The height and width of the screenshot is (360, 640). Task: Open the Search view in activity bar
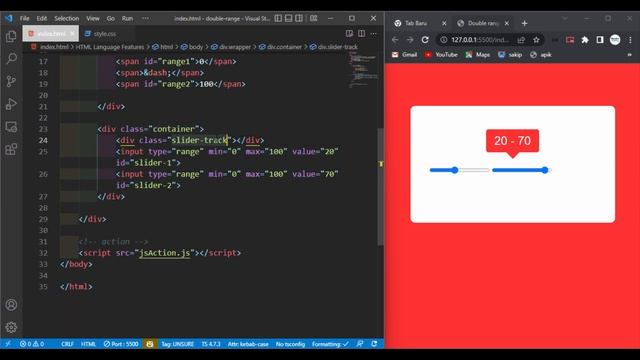[11, 58]
